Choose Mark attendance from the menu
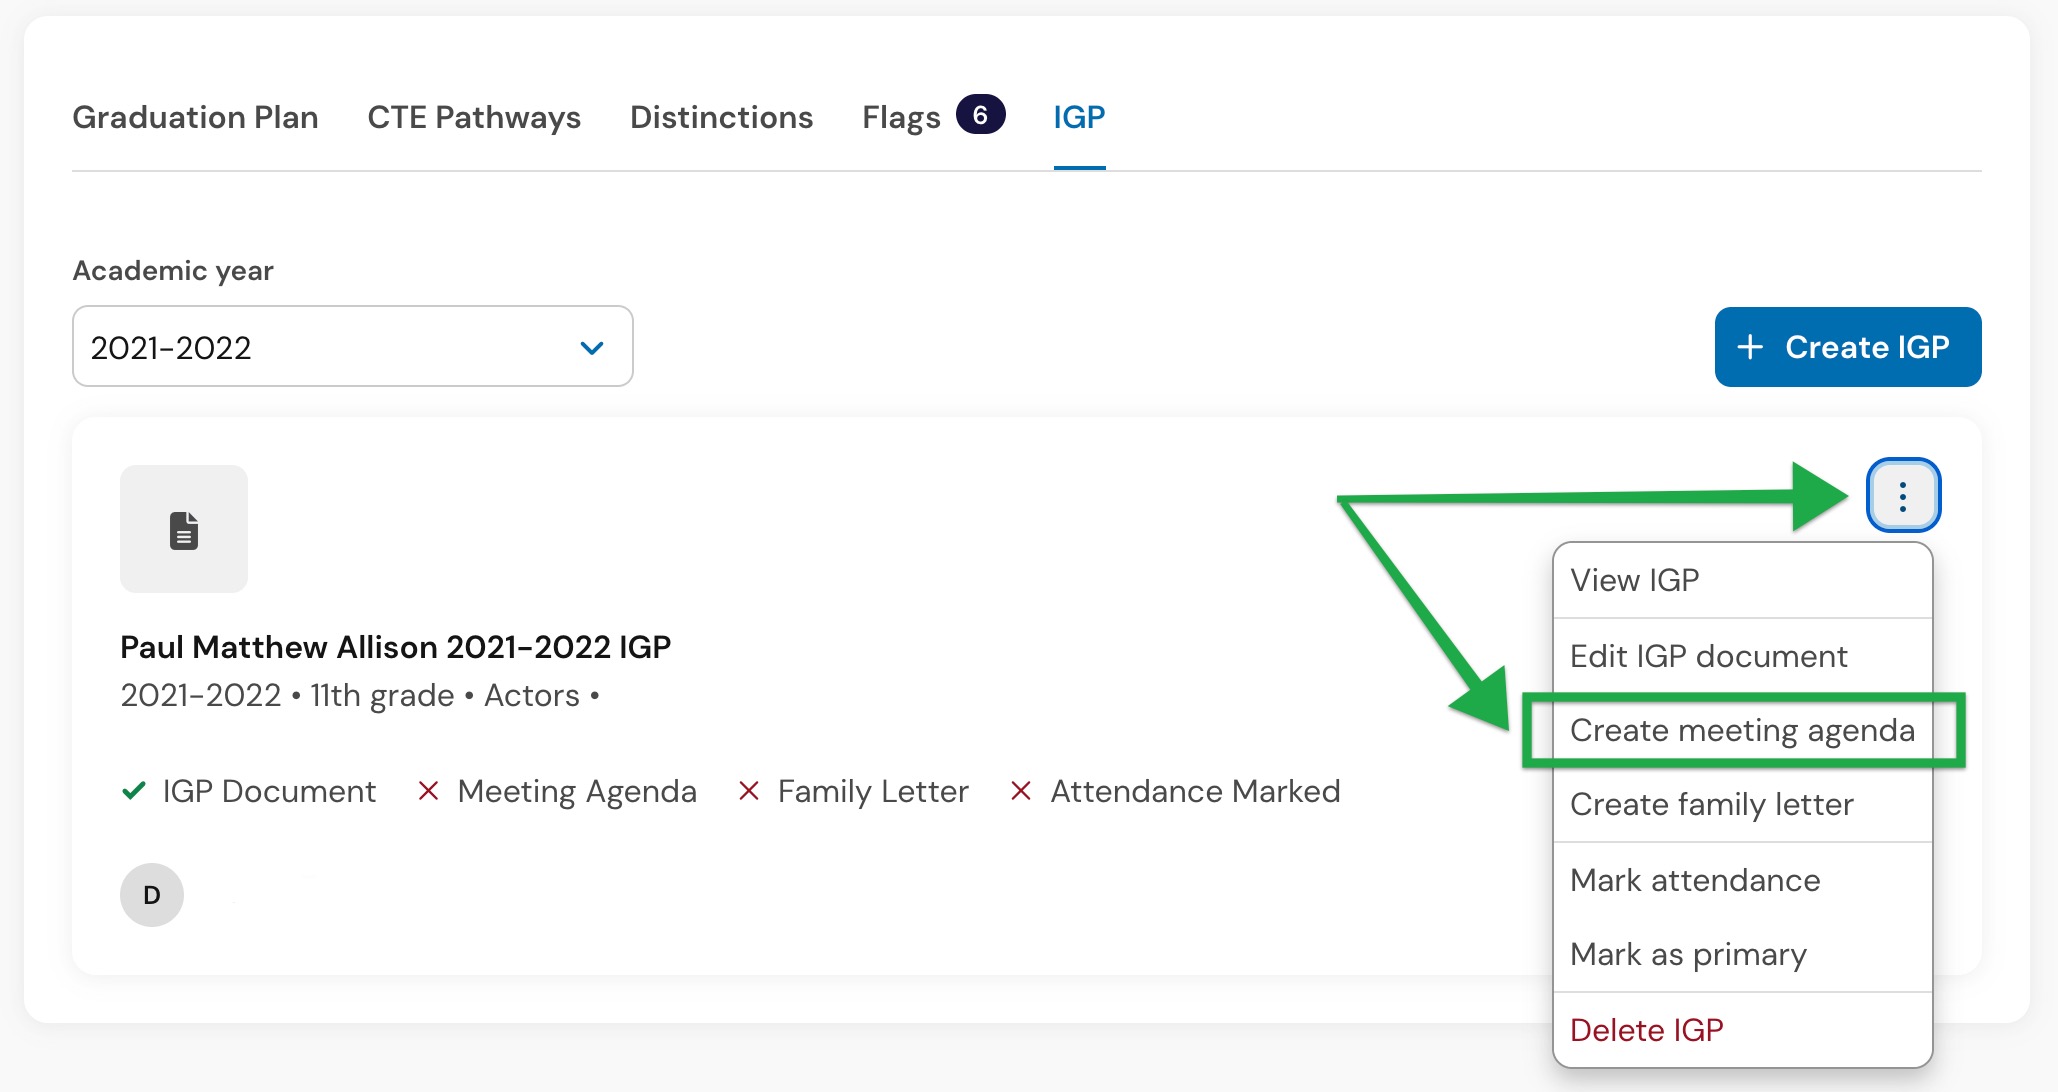The width and height of the screenshot is (2058, 1092). (1743, 880)
